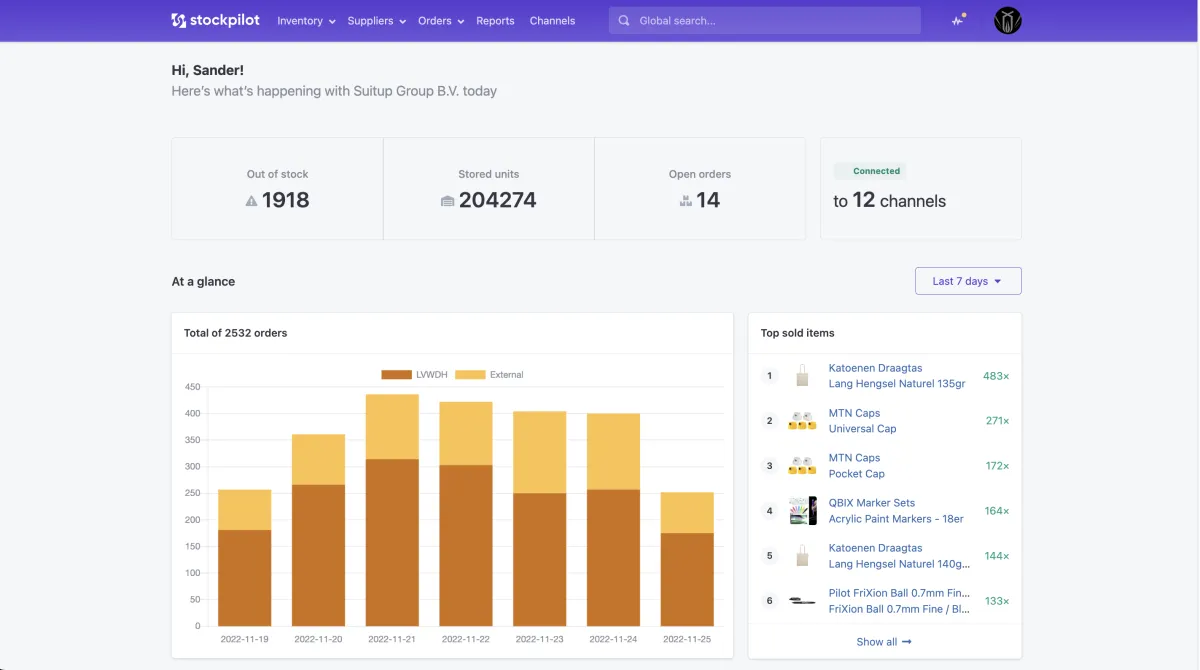Expand the Suppliers dropdown menu

[x=376, y=21]
